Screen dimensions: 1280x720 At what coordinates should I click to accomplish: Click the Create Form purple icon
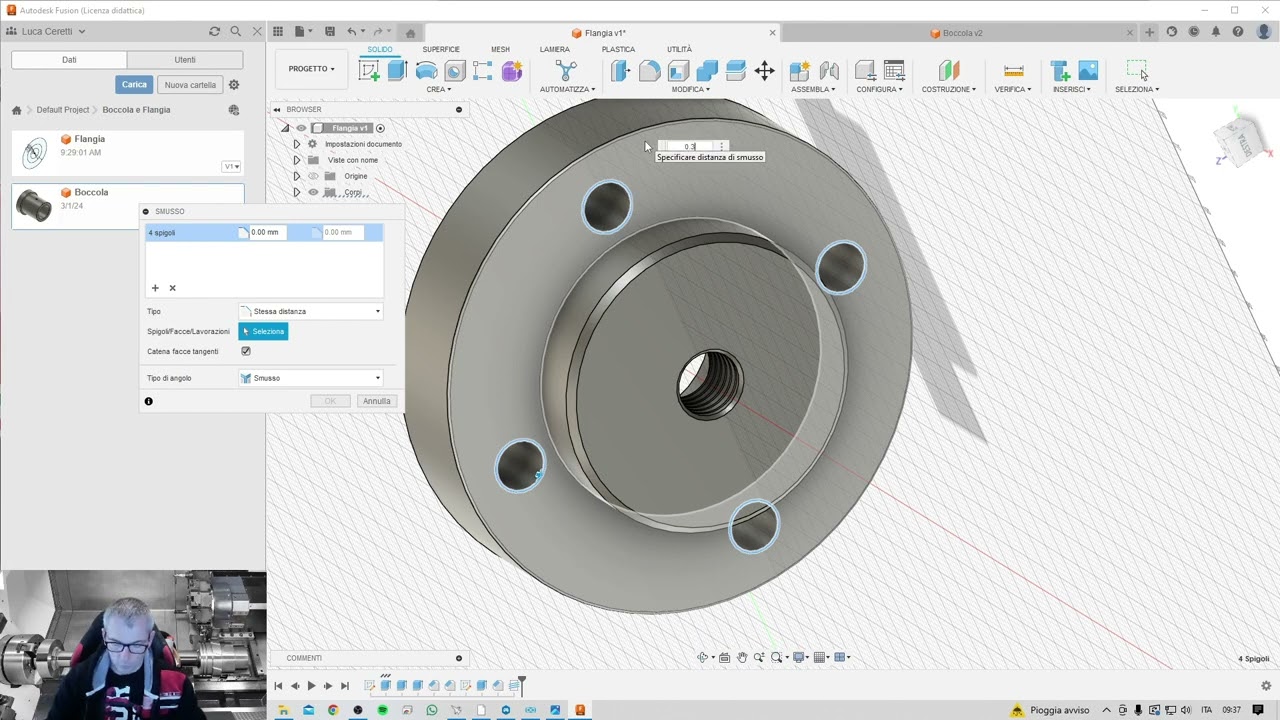[512, 70]
